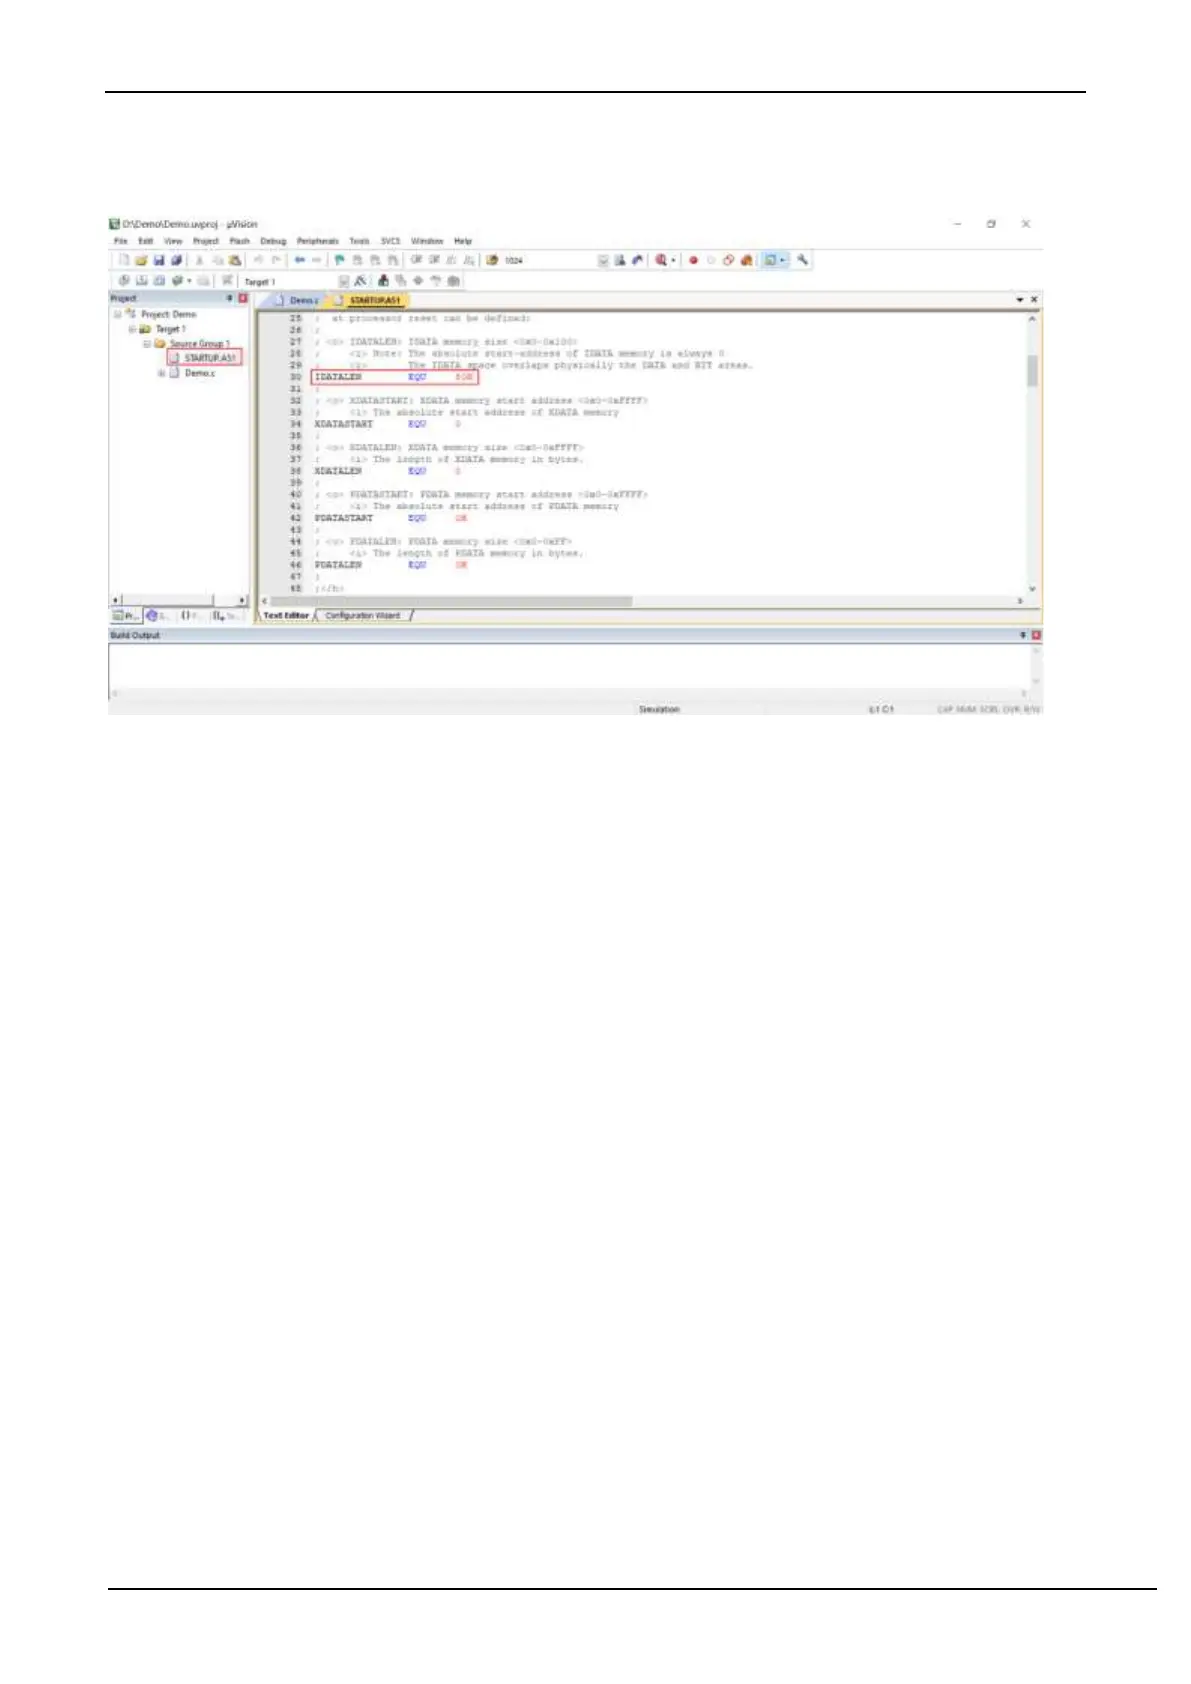Viewport: 1191px width, 1684px height.
Task: Click the IDATALEN EQU line in editor
Action: click(395, 377)
